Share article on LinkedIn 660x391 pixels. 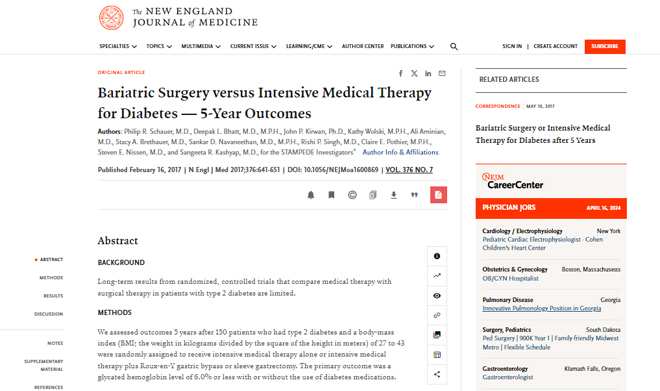coord(428,74)
